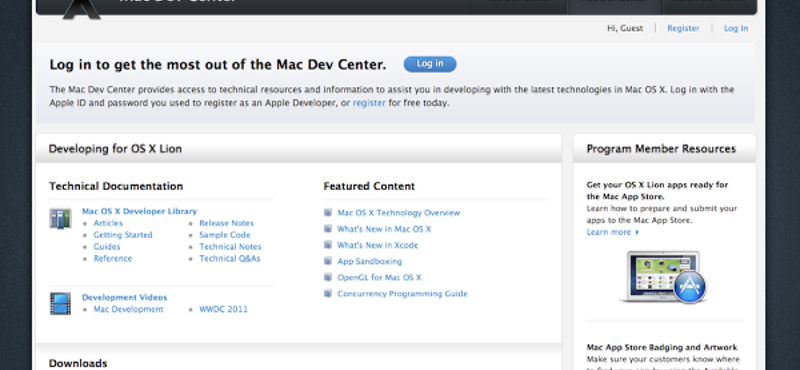Open the App Sandboxing link
This screenshot has width=800, height=370.
click(369, 261)
